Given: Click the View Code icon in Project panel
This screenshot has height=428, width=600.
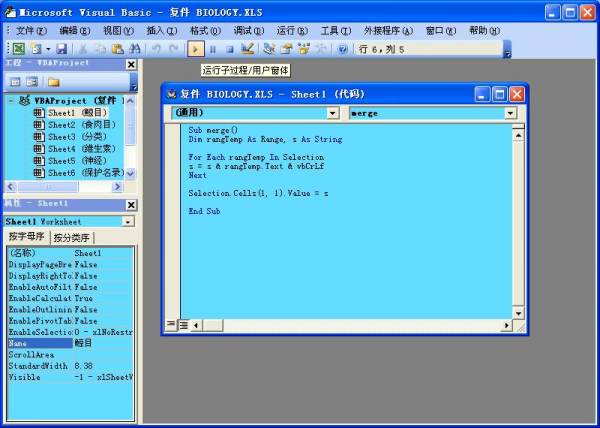Looking at the screenshot, I should pos(15,81).
